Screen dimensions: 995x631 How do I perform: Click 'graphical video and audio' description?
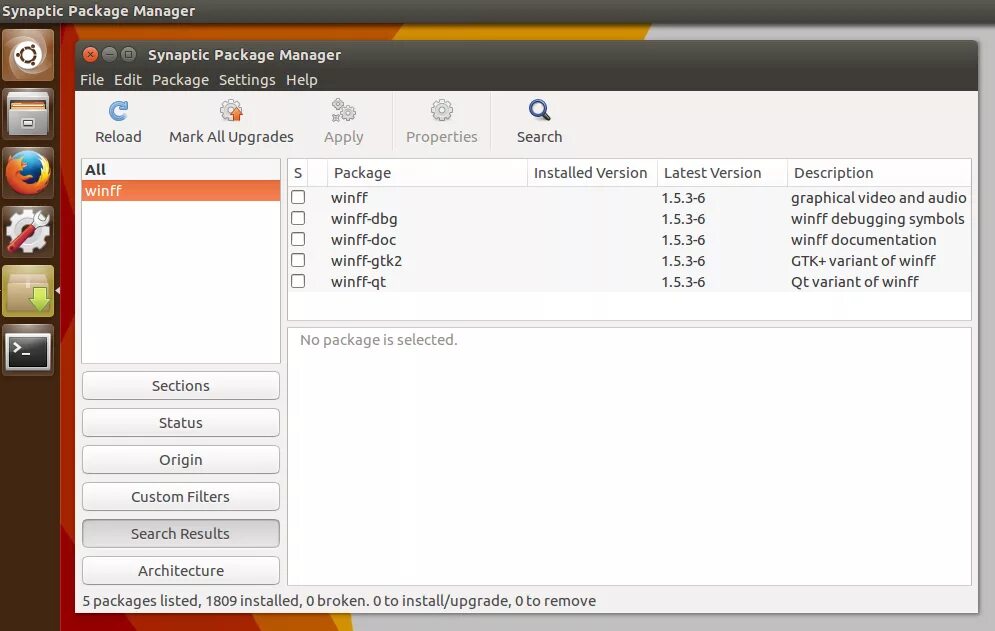[x=878, y=198]
